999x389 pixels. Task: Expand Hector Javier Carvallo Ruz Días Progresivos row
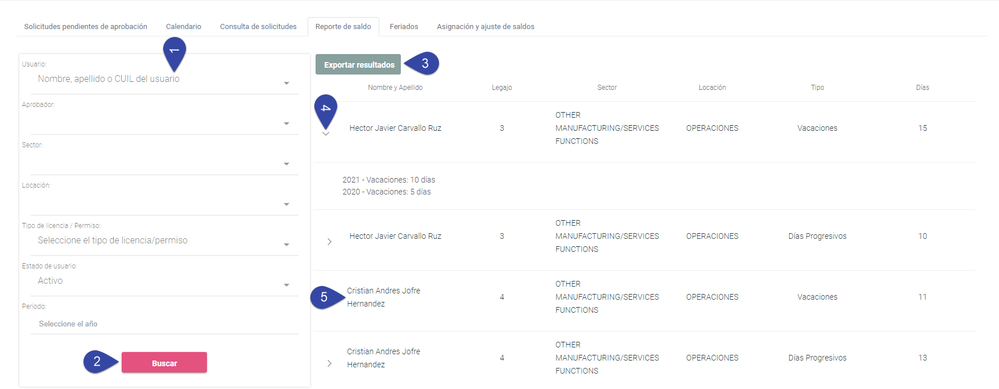(329, 242)
